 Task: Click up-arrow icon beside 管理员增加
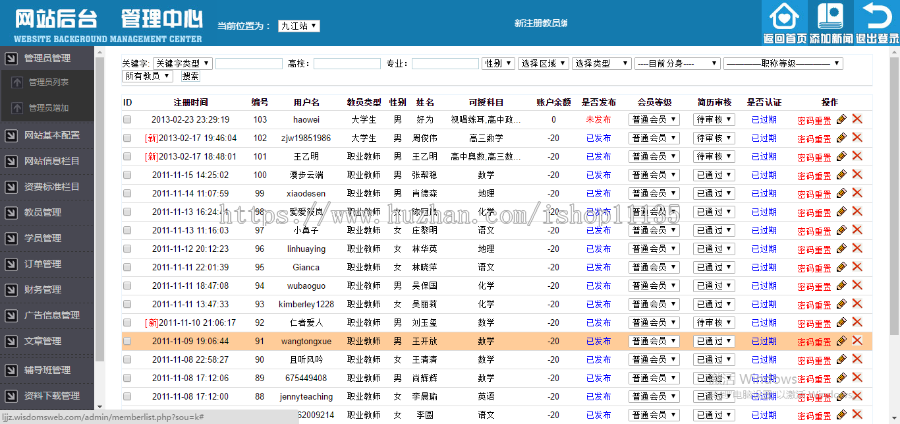[x=17, y=107]
